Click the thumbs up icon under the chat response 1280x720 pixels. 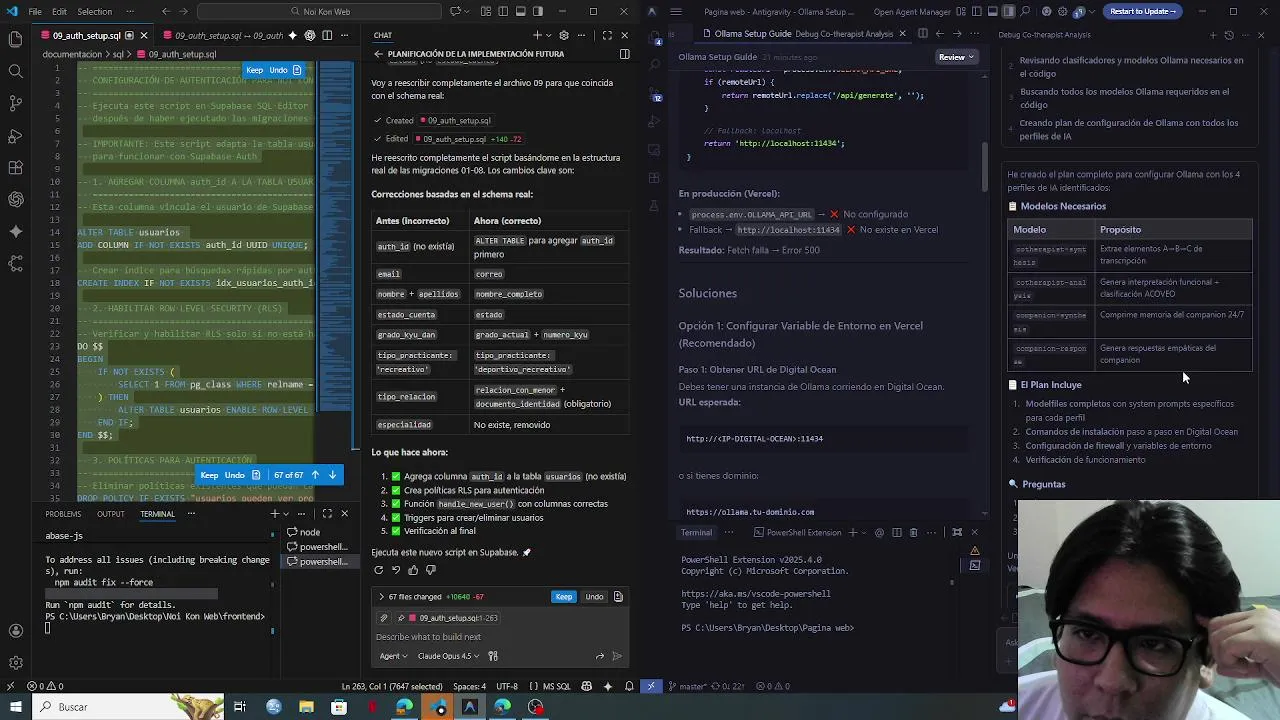coord(413,570)
